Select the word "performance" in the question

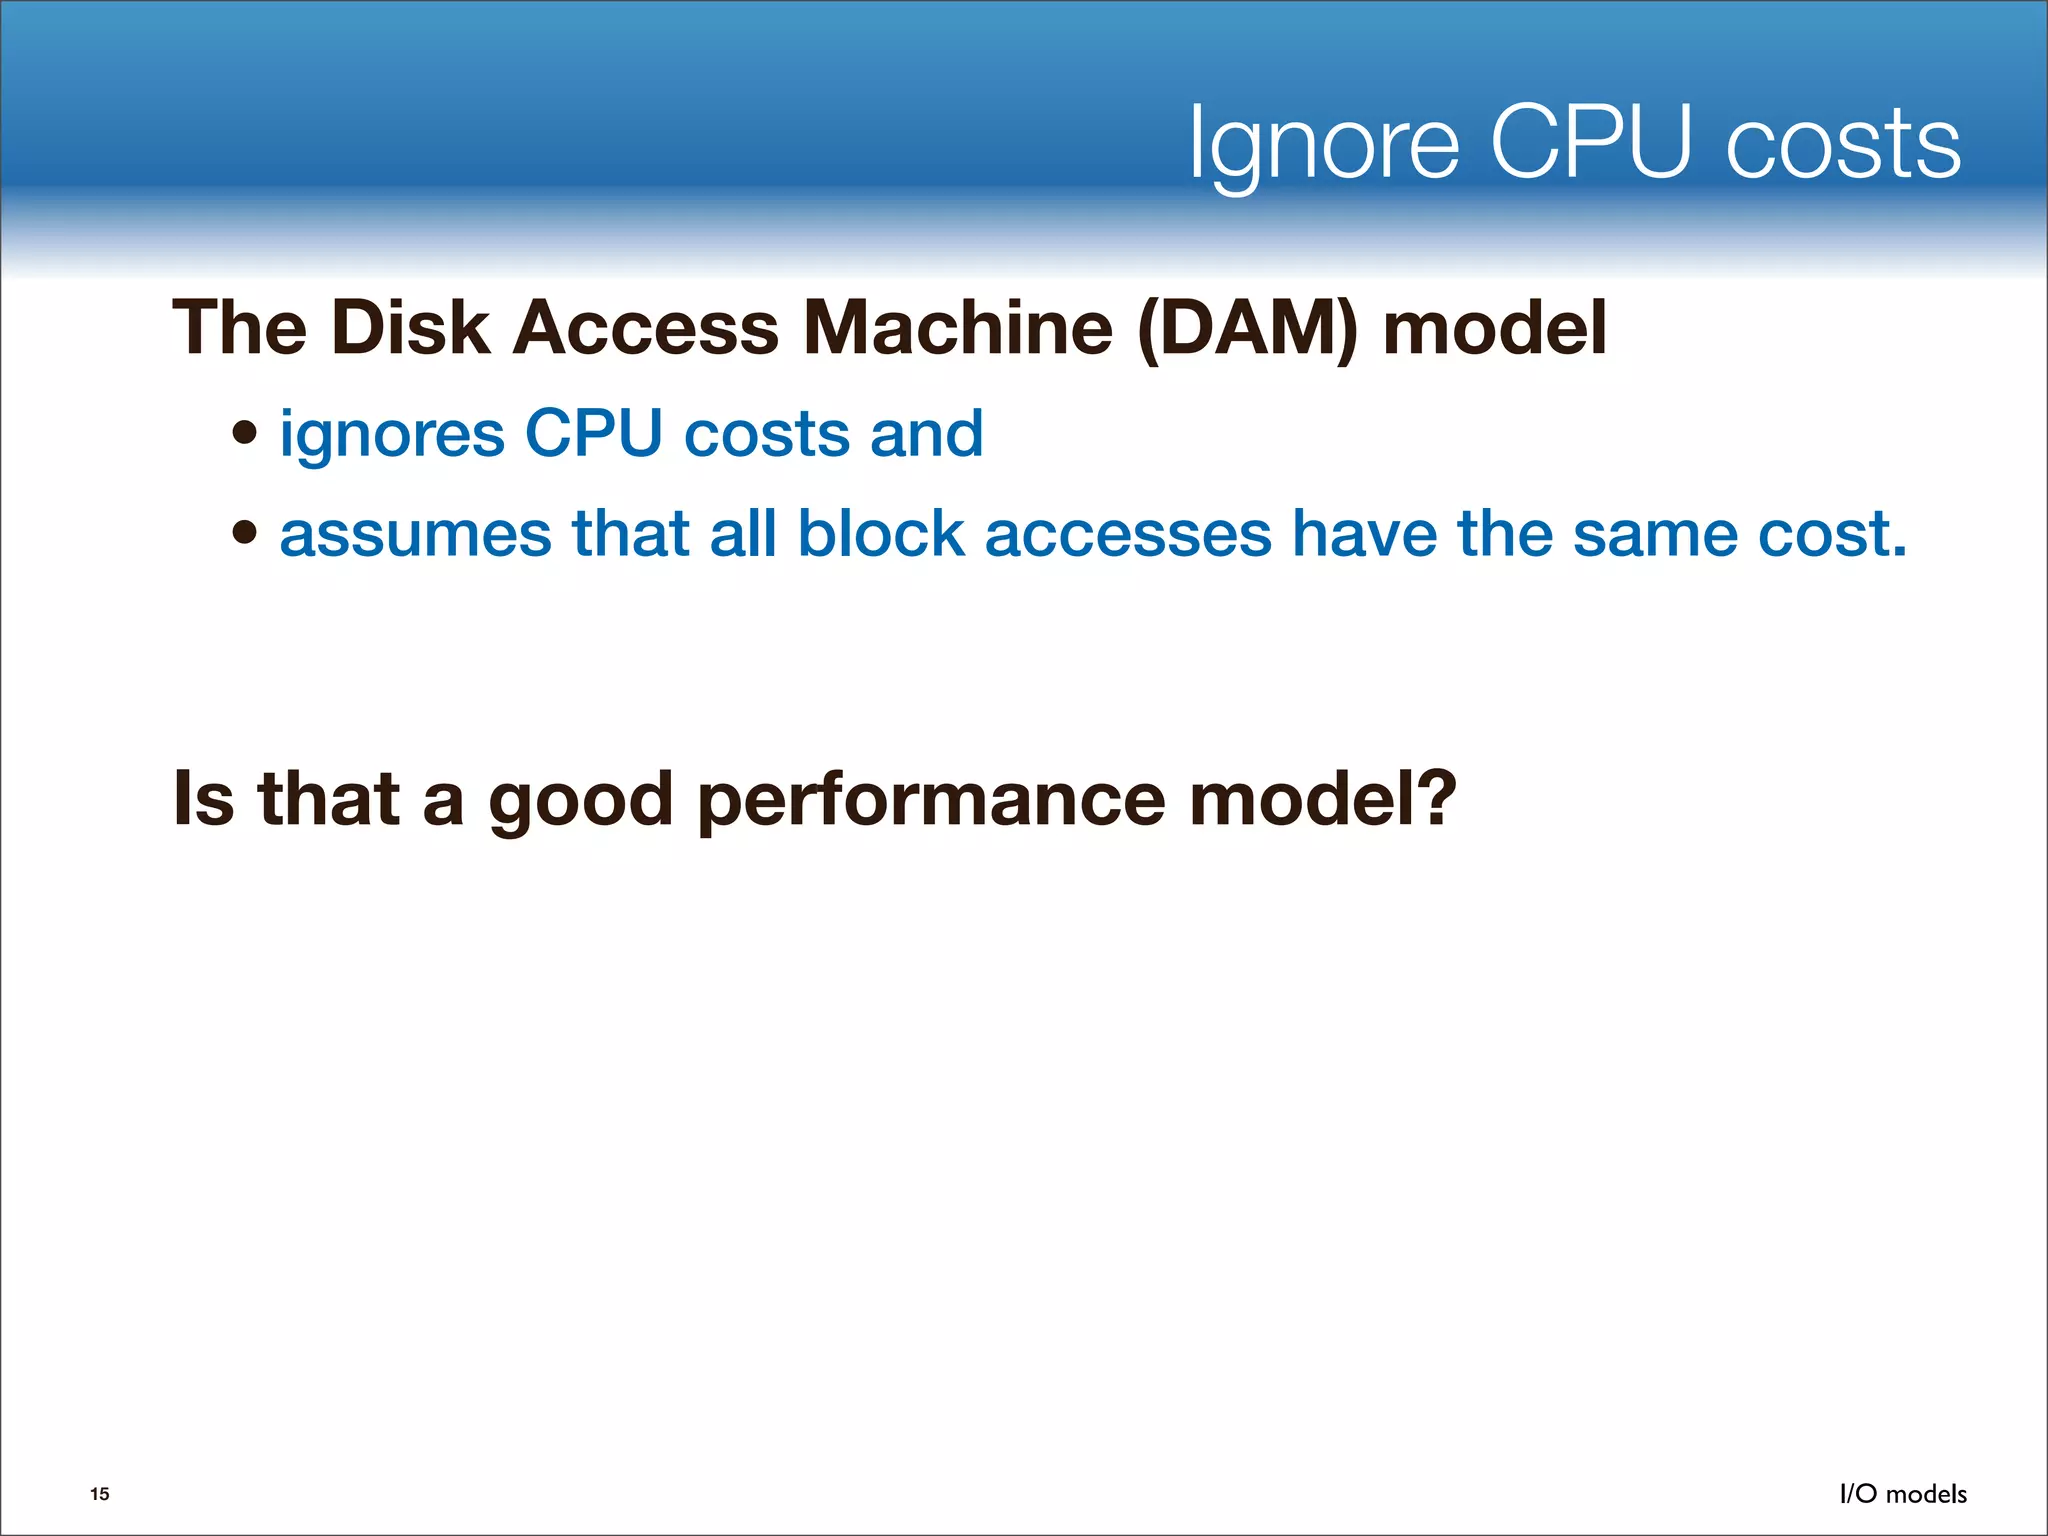click(x=931, y=799)
